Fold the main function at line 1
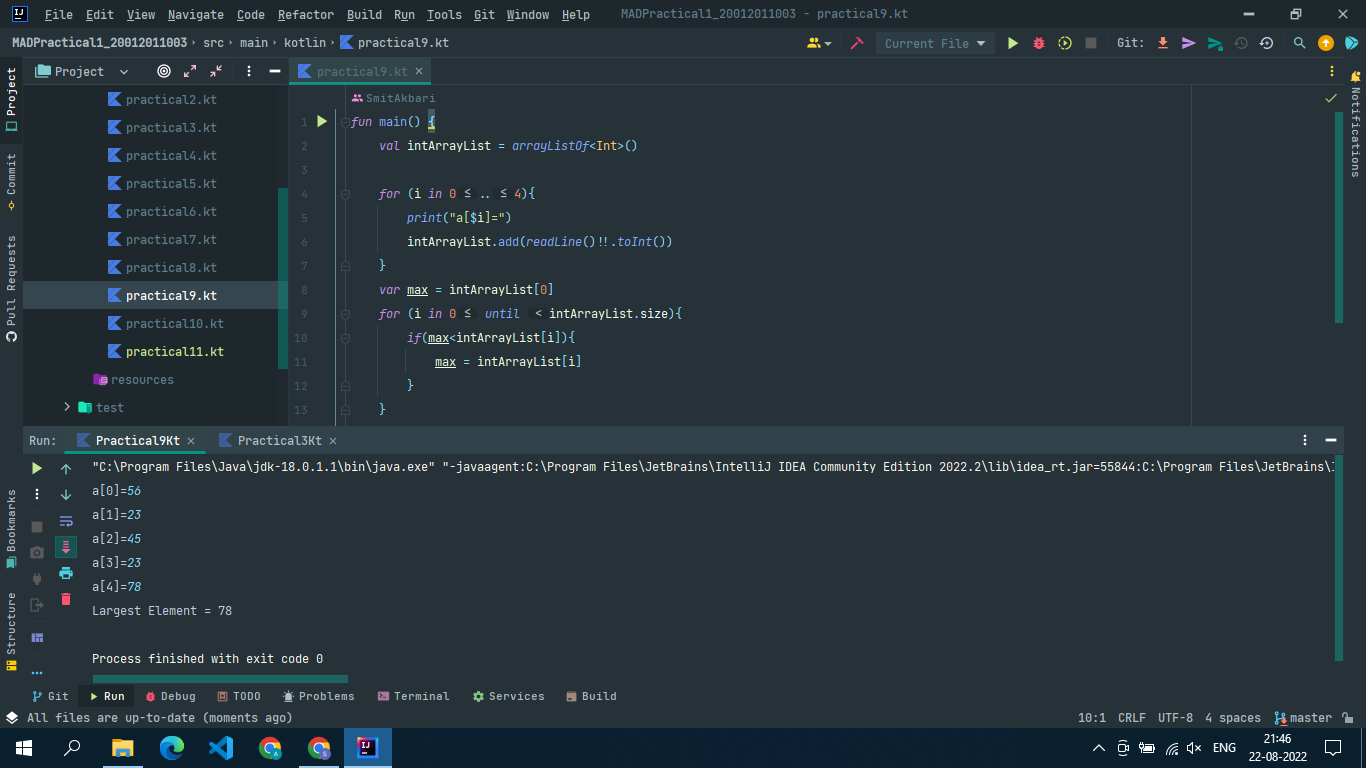1366x768 pixels. tap(344, 122)
